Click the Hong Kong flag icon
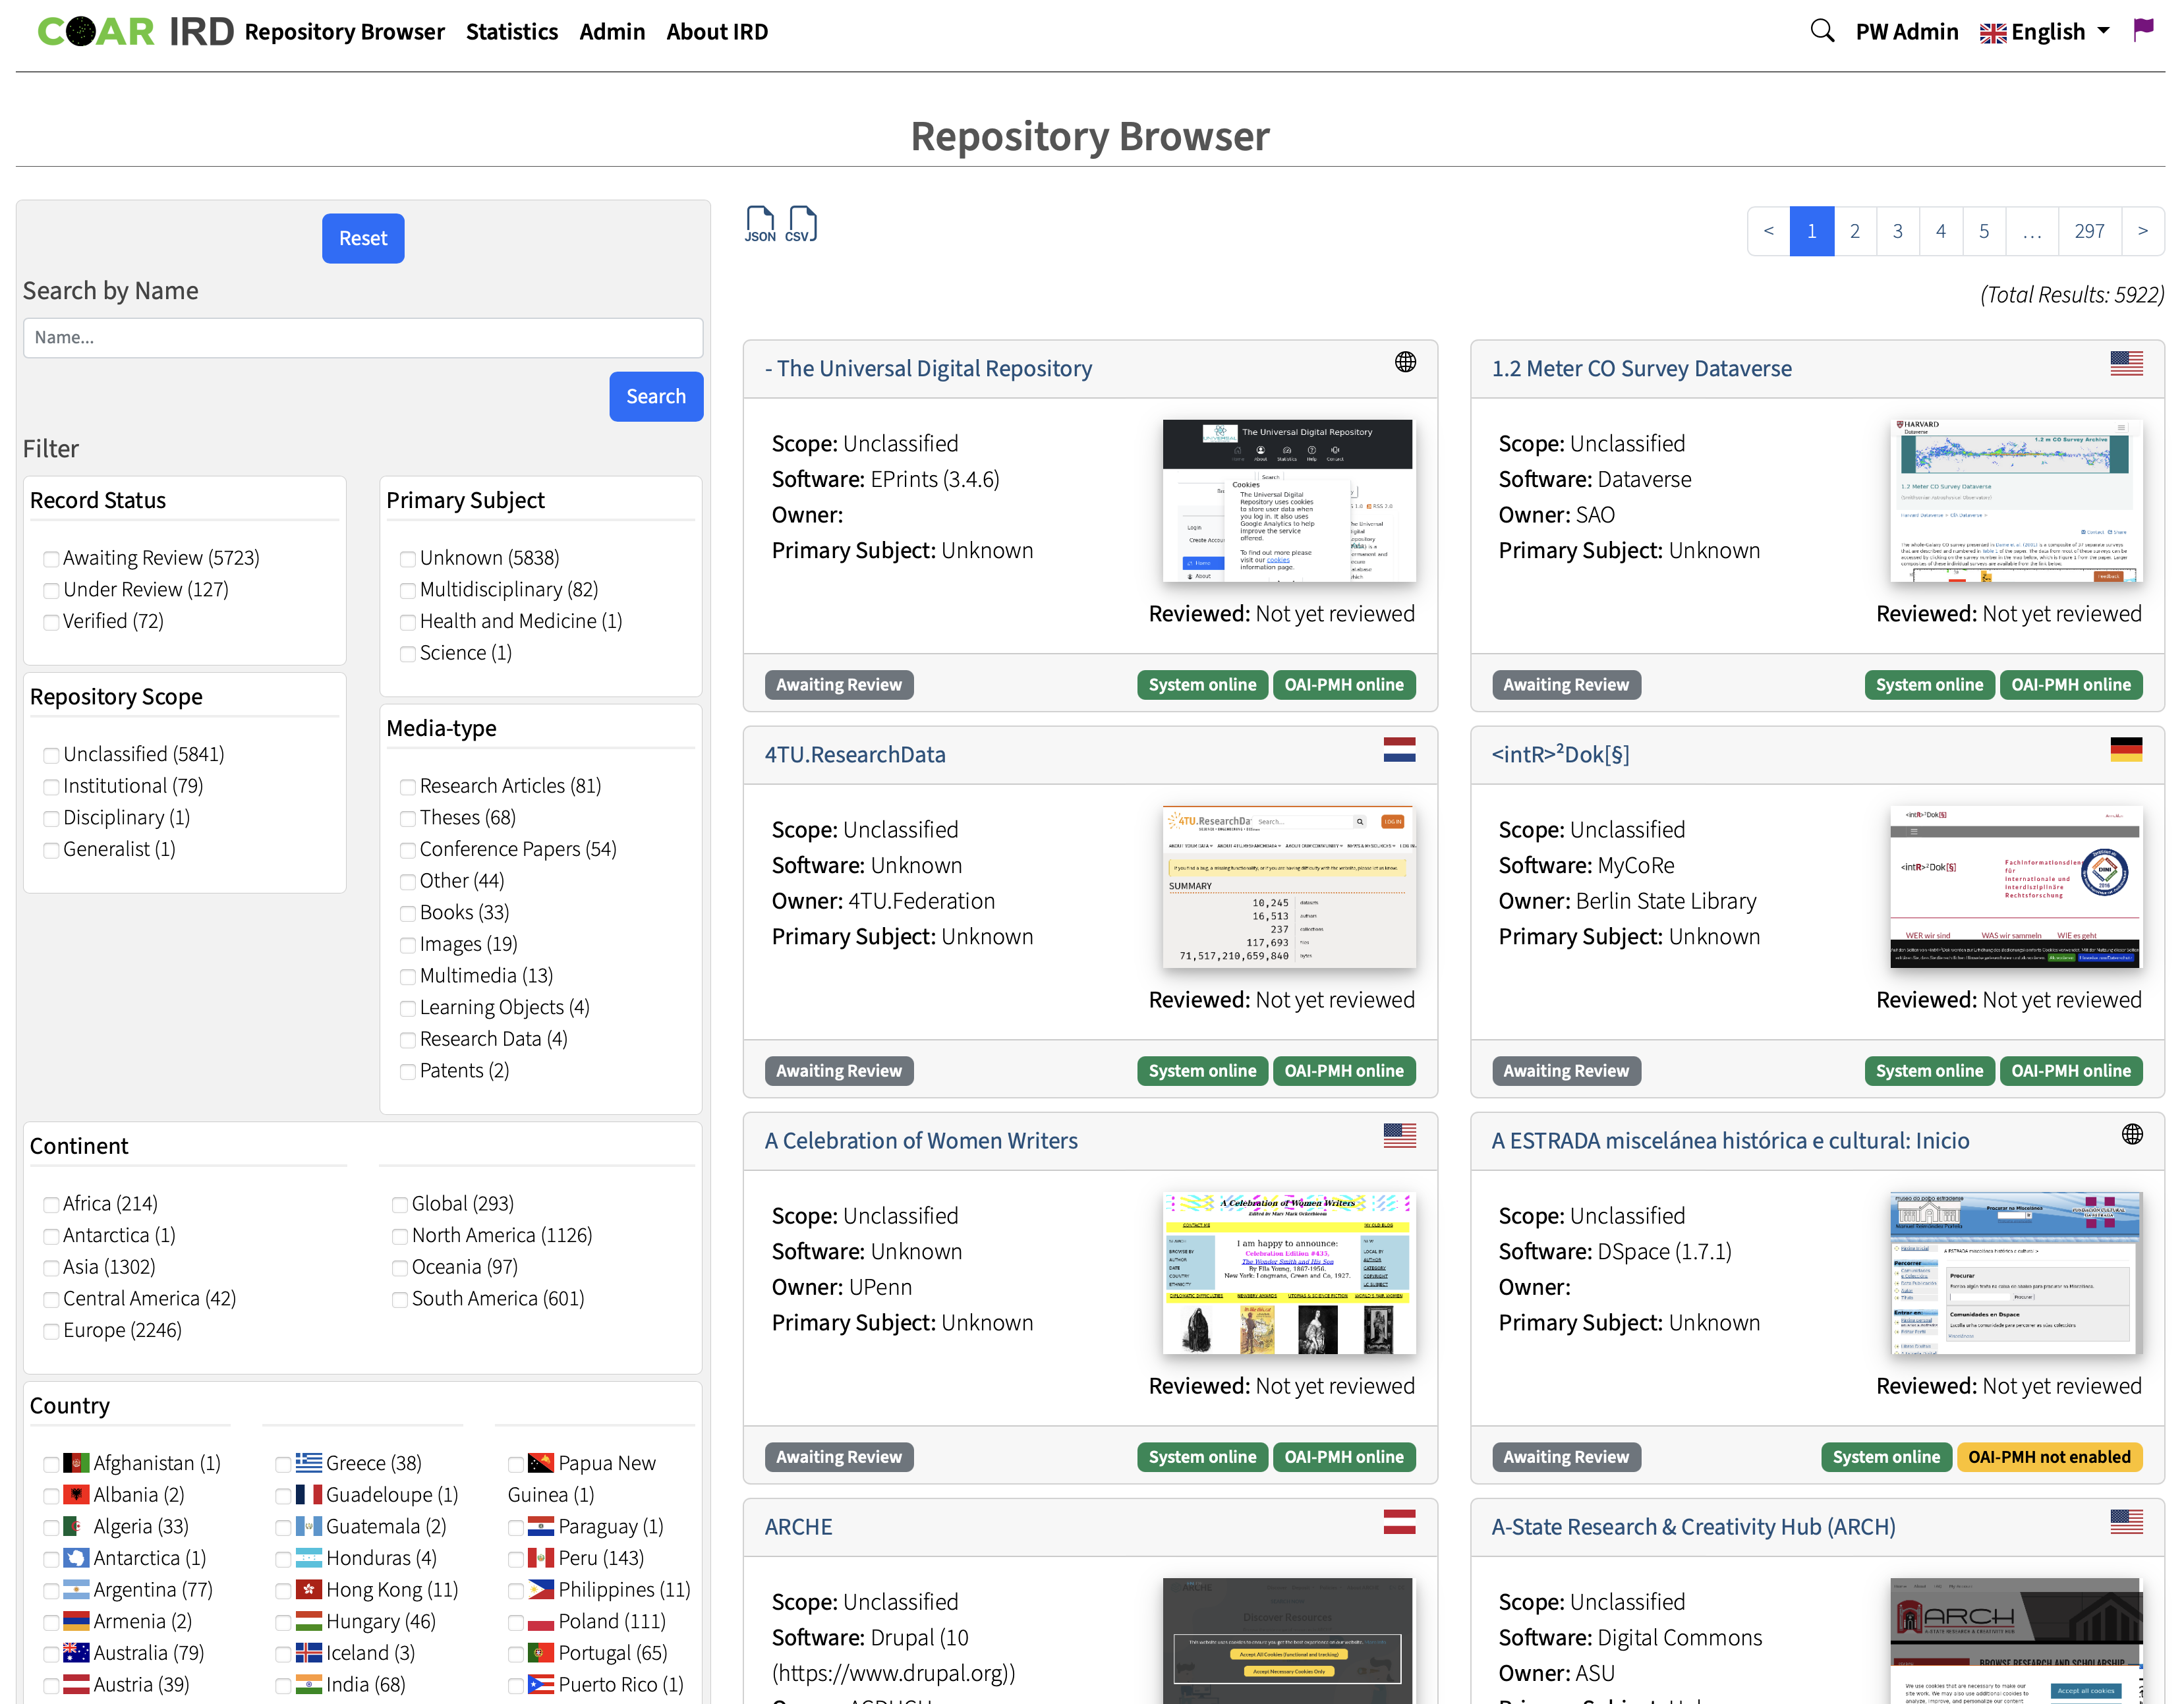This screenshot has height=1704, width=2184. [309, 1590]
